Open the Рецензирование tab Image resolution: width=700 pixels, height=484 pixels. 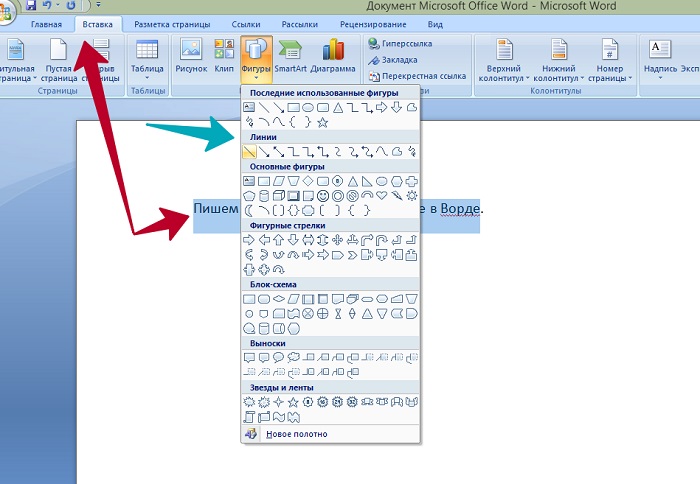[x=373, y=25]
